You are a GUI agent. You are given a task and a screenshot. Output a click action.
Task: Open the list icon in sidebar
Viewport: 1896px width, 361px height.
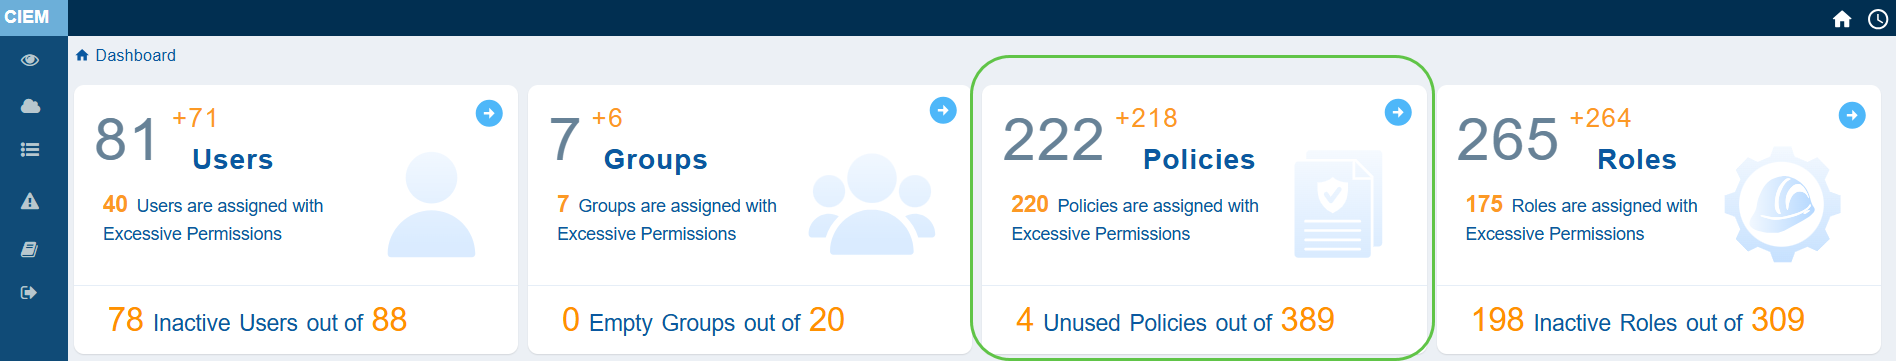(30, 149)
